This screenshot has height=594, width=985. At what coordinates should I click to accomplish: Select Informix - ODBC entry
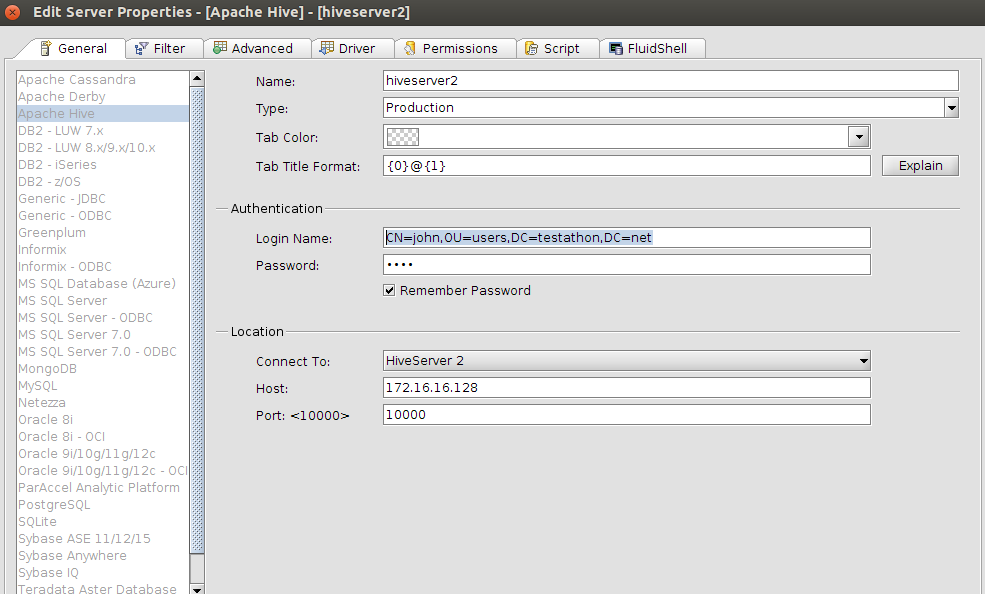point(102,266)
